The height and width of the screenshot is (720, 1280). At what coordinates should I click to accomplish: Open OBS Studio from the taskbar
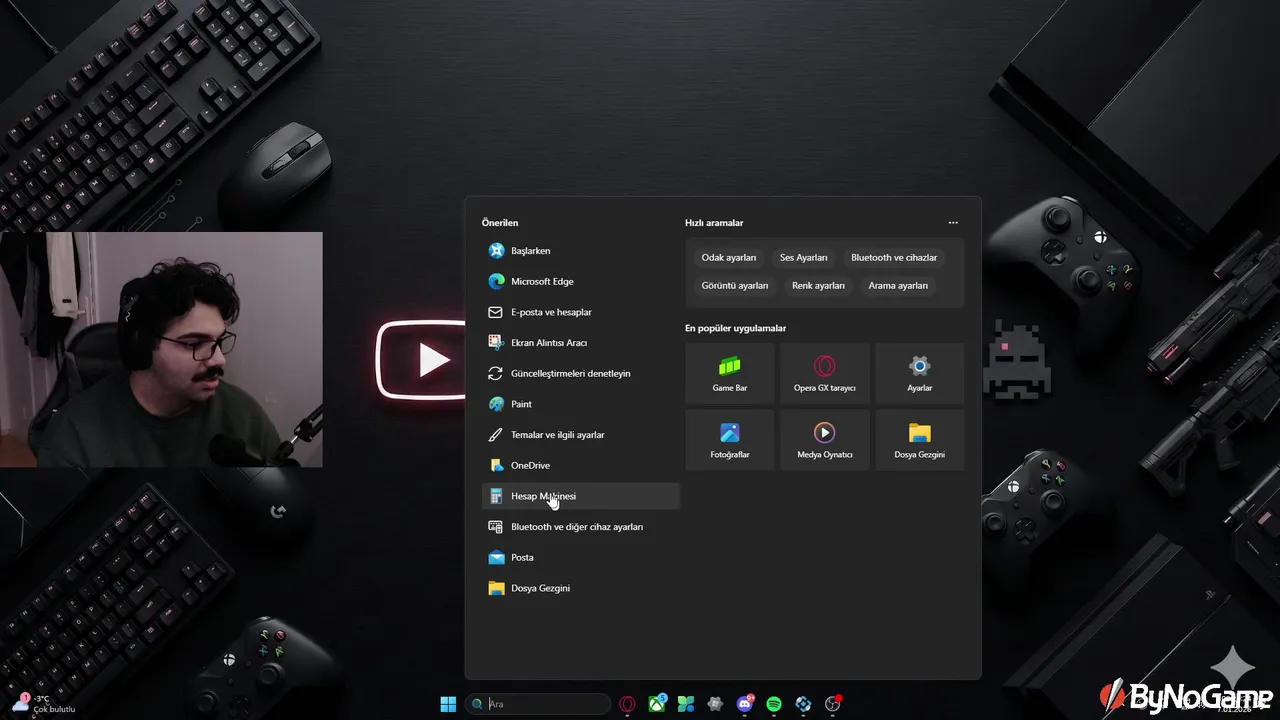point(832,704)
